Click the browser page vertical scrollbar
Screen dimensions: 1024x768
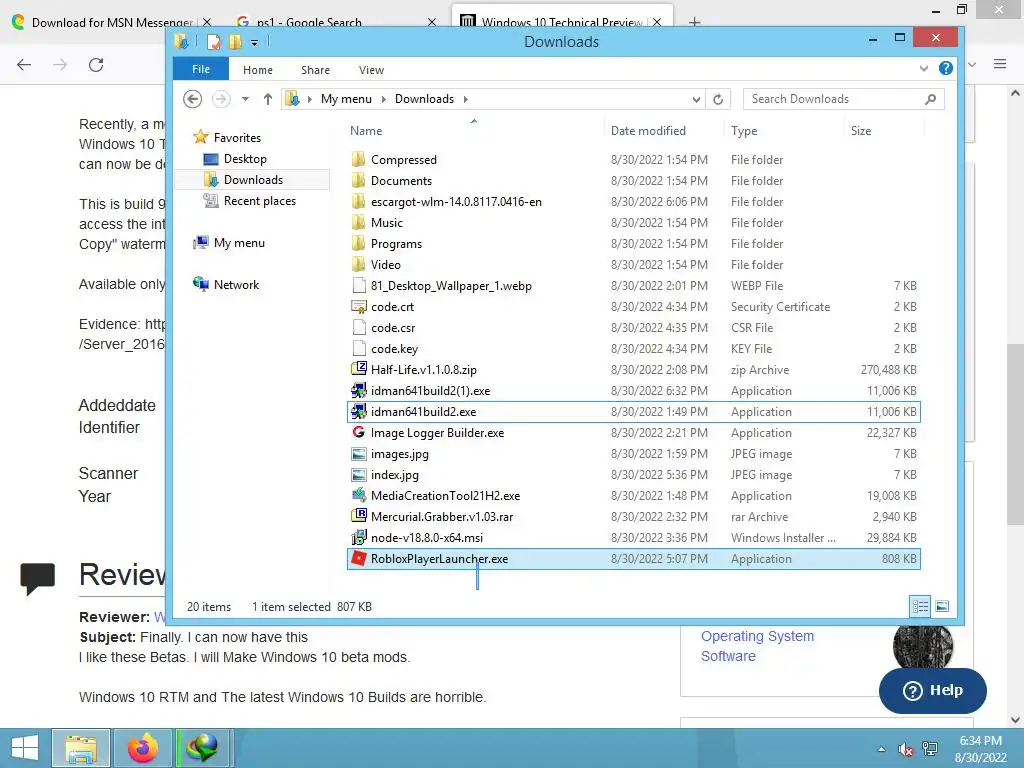(x=1015, y=432)
